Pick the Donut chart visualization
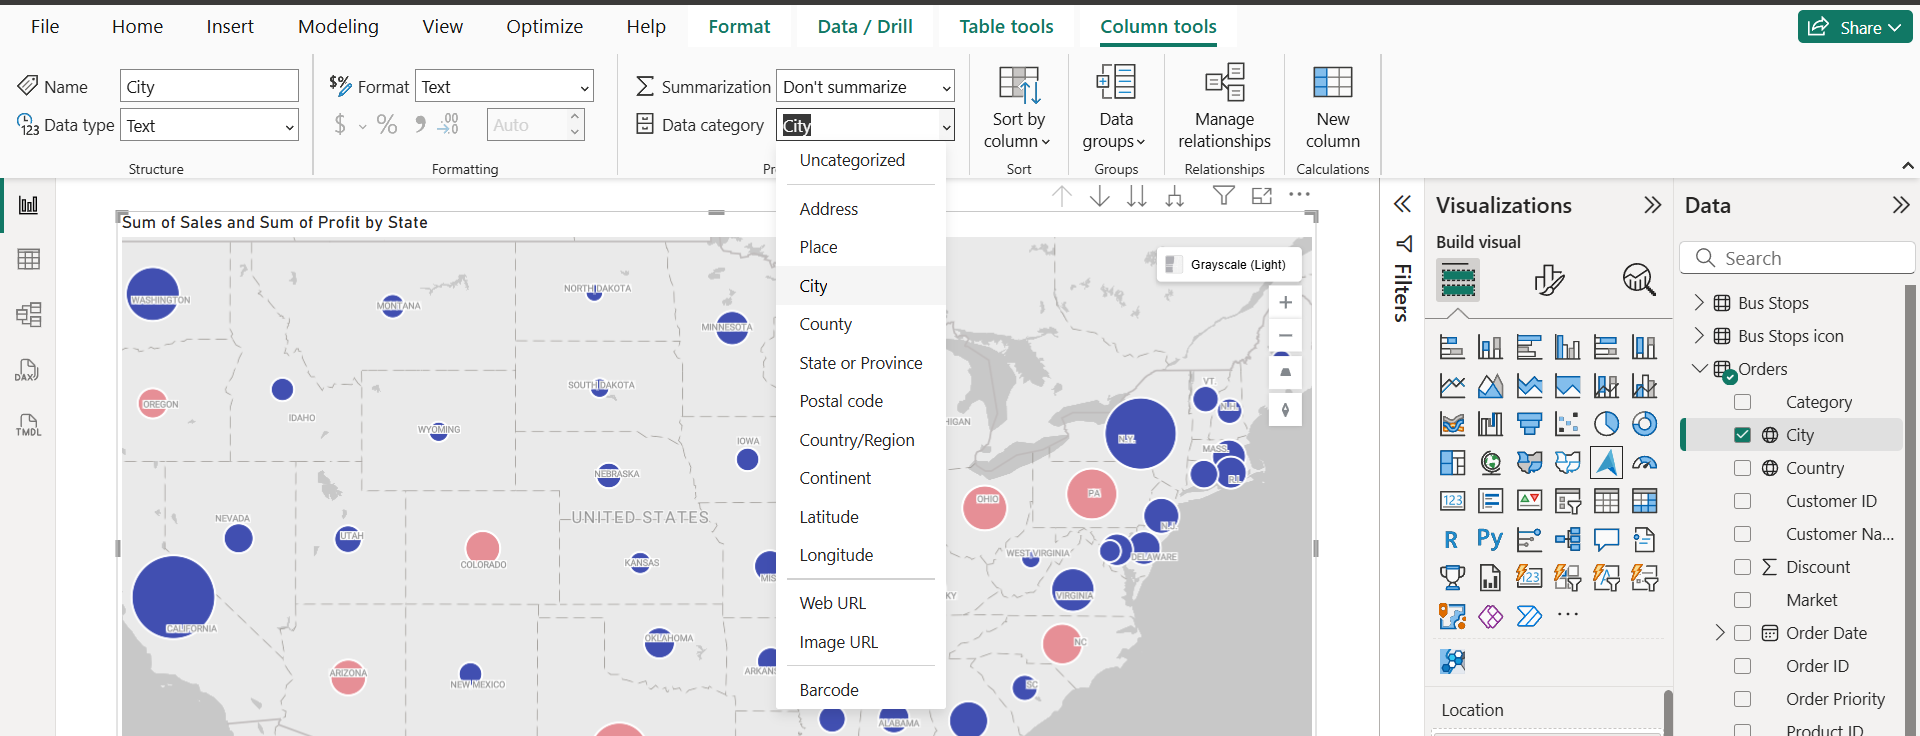Image resolution: width=1920 pixels, height=736 pixels. coord(1644,424)
